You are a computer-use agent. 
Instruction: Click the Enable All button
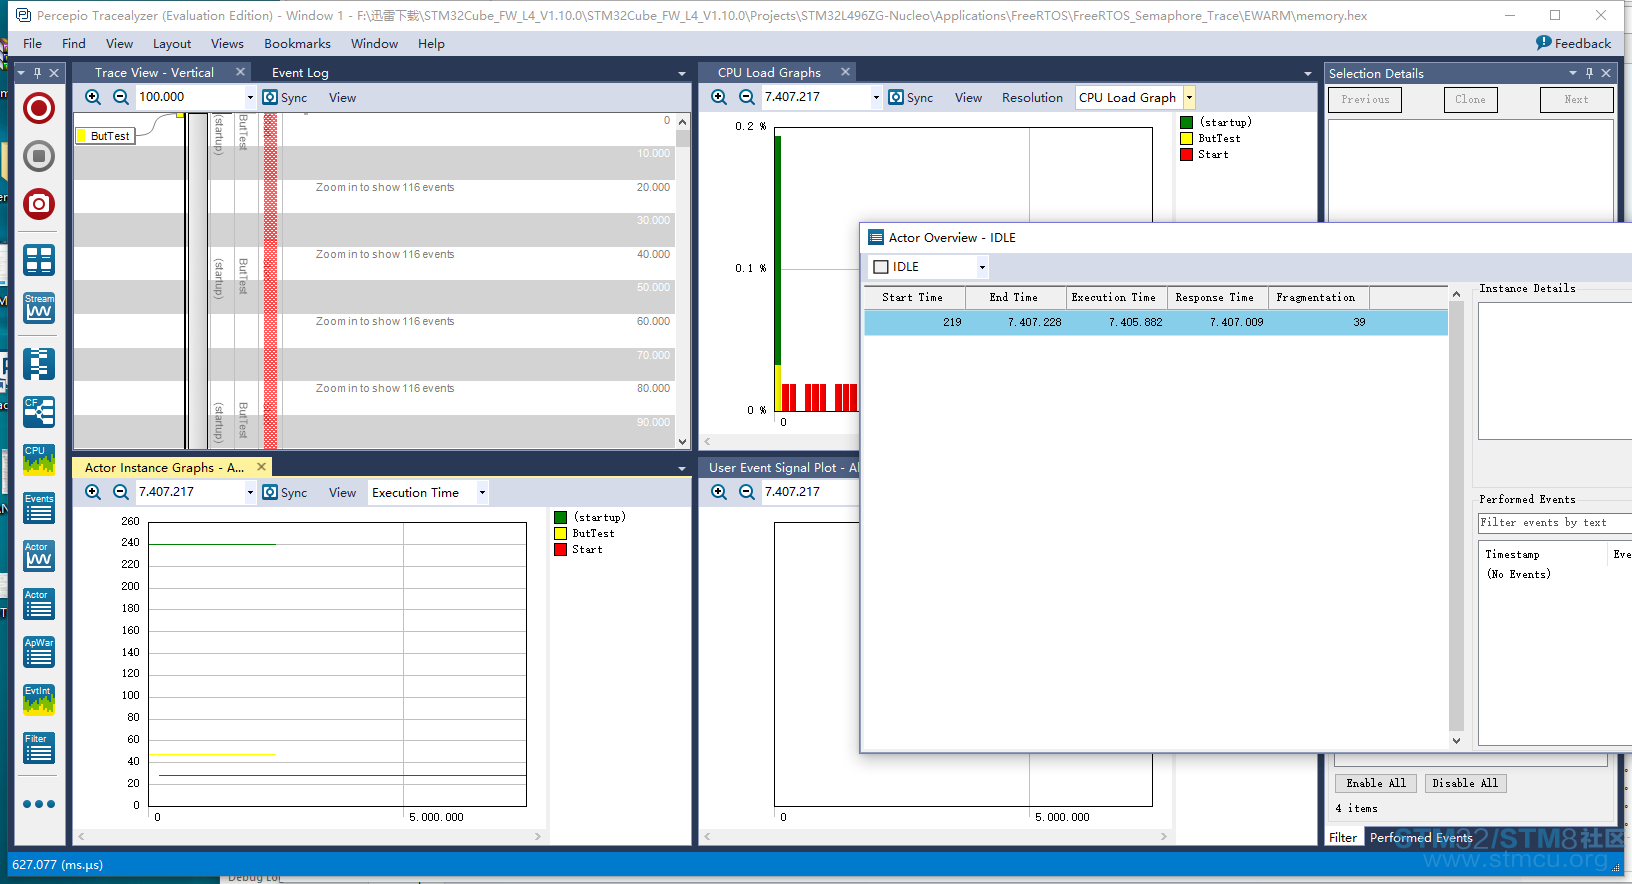pos(1375,783)
